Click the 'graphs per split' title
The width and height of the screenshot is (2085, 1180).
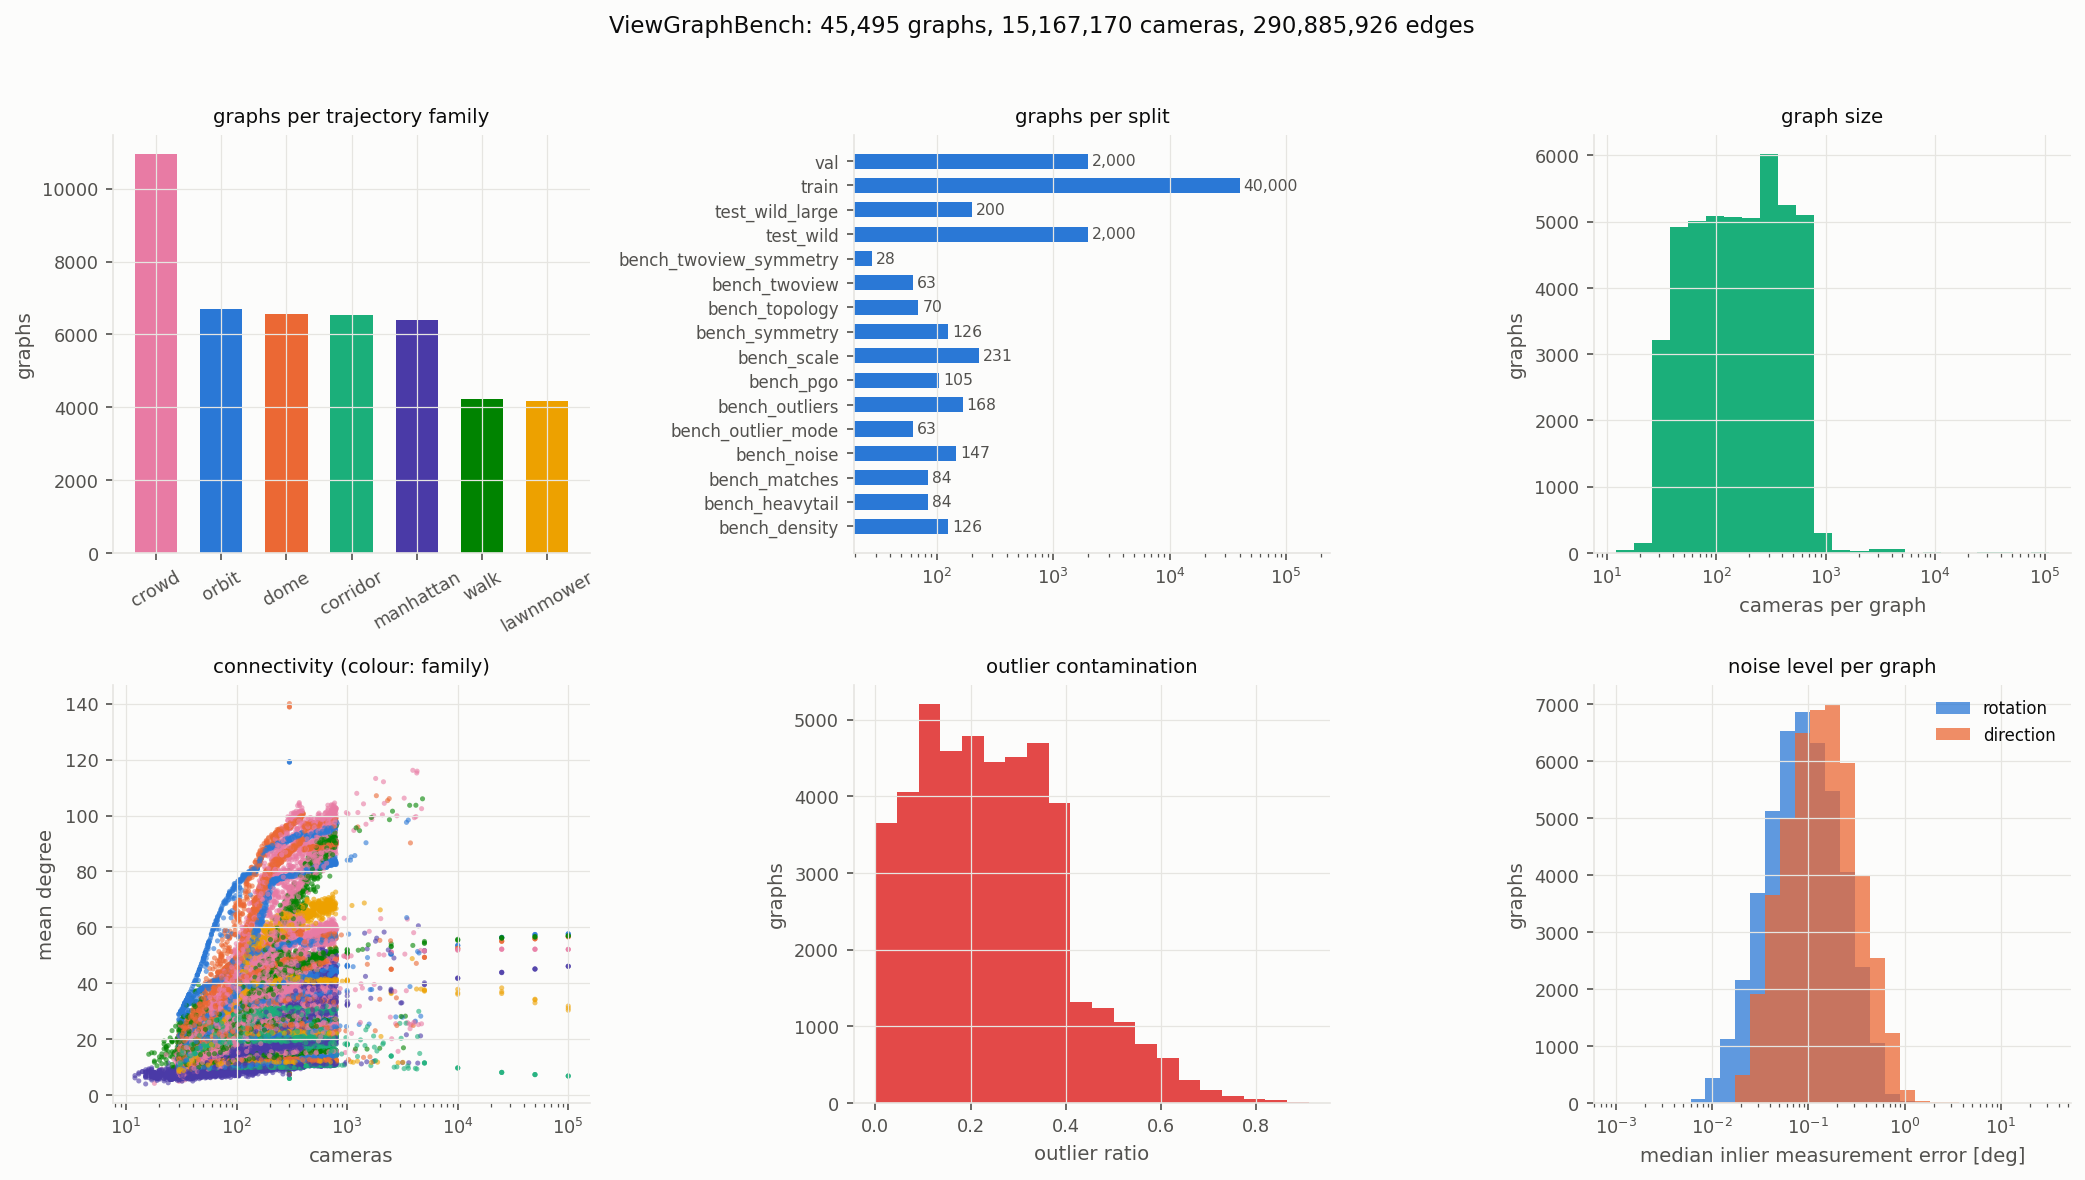pos(1092,116)
